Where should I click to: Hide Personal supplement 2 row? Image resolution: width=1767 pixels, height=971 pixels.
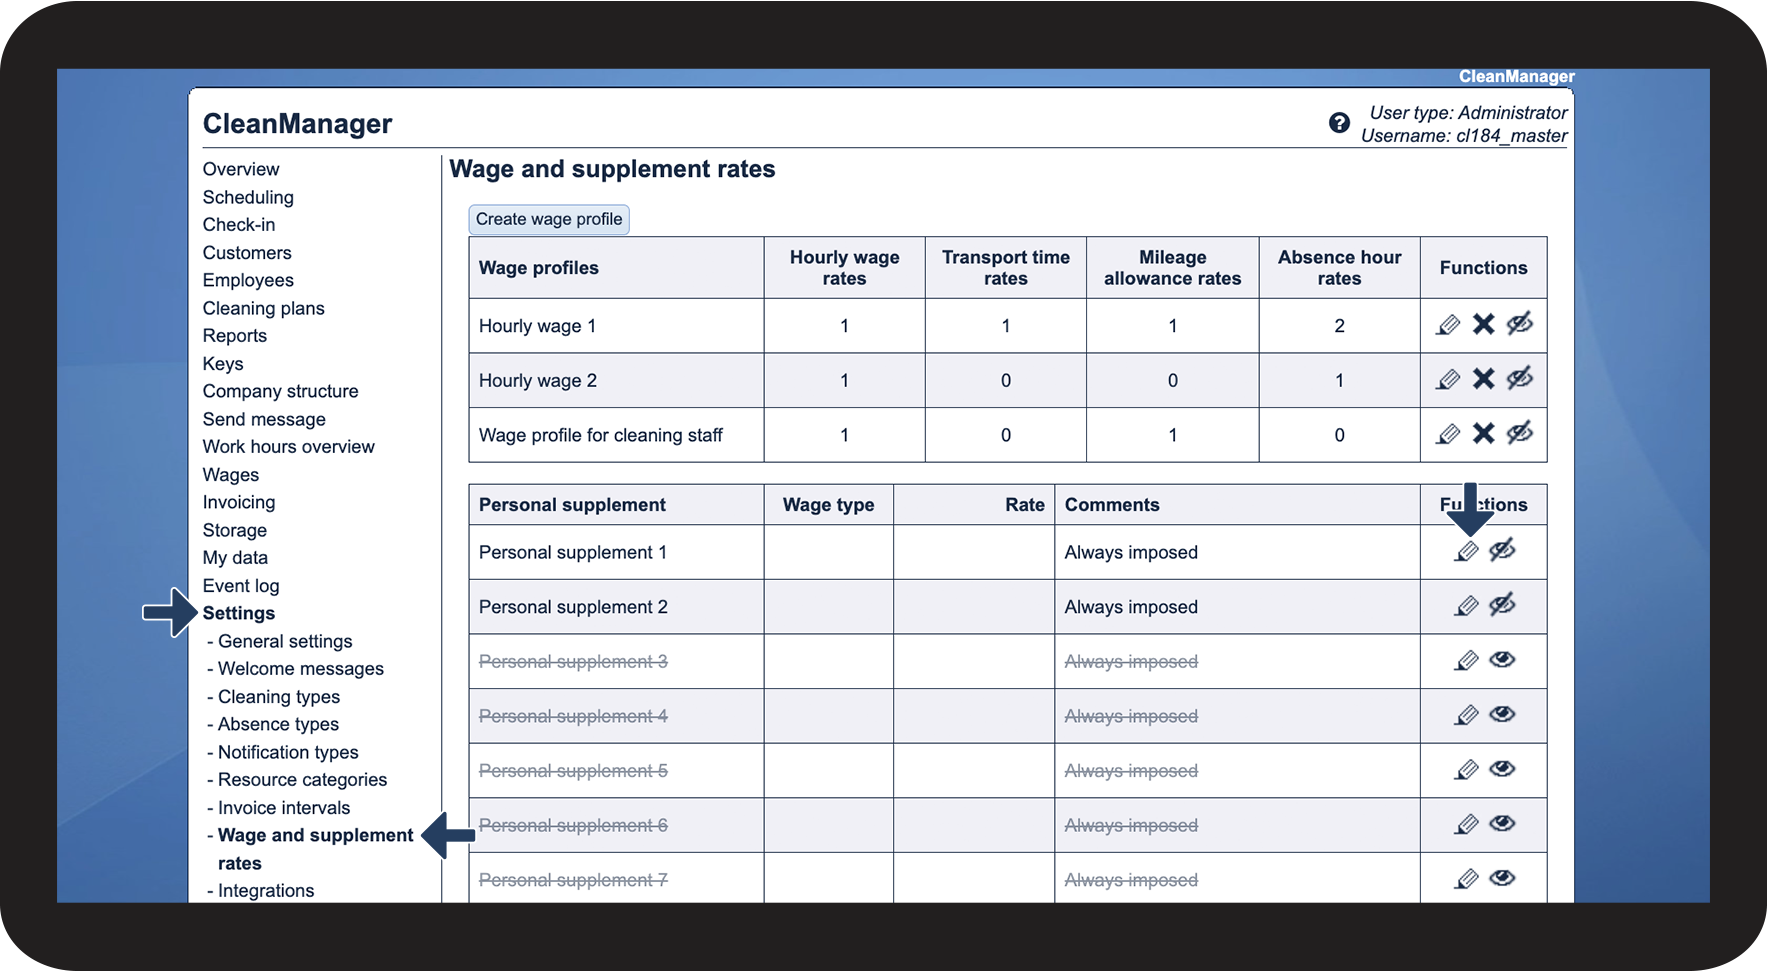[x=1502, y=606]
